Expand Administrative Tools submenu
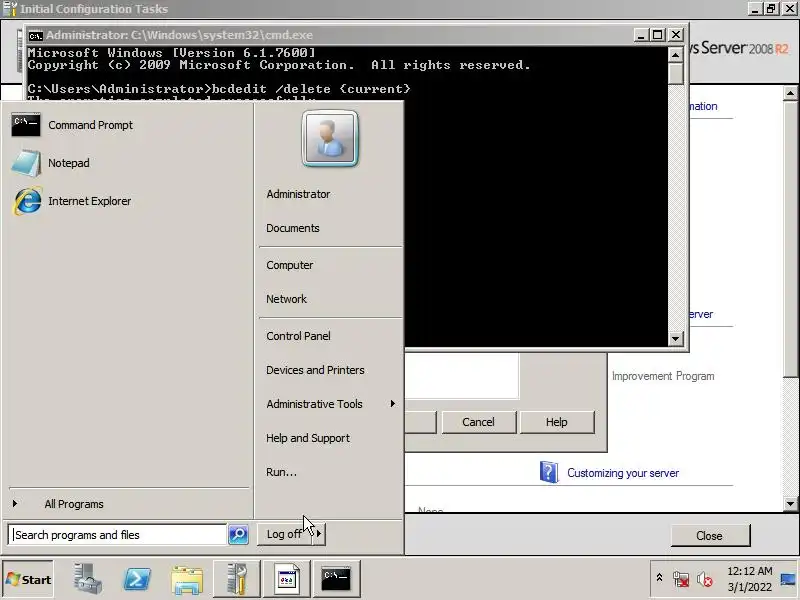 330,404
